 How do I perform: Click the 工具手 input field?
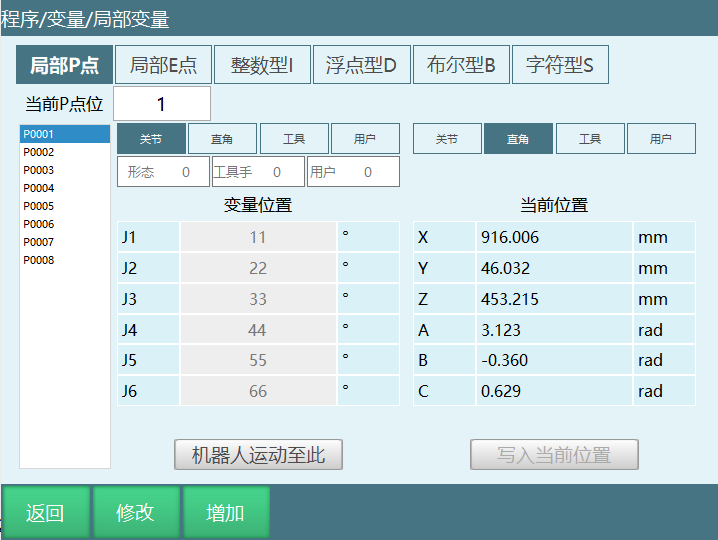coord(258,172)
